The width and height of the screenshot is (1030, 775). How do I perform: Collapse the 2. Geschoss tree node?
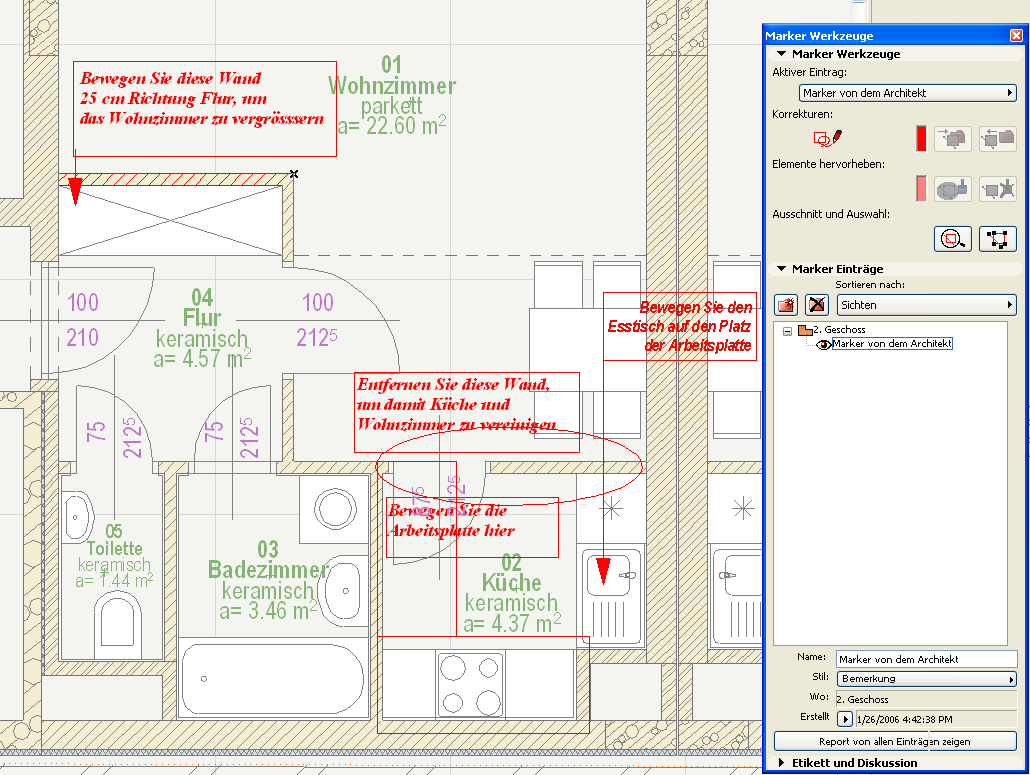coord(787,331)
